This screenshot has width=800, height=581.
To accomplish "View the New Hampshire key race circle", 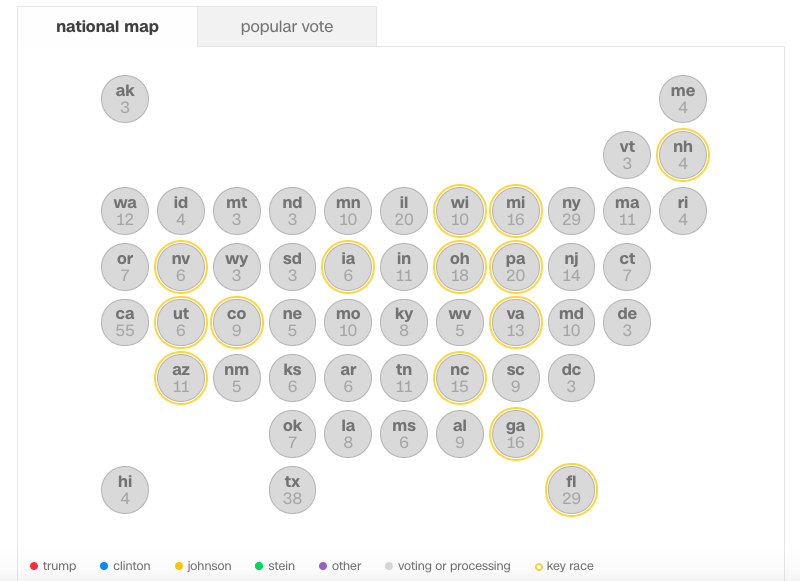I will (682, 156).
